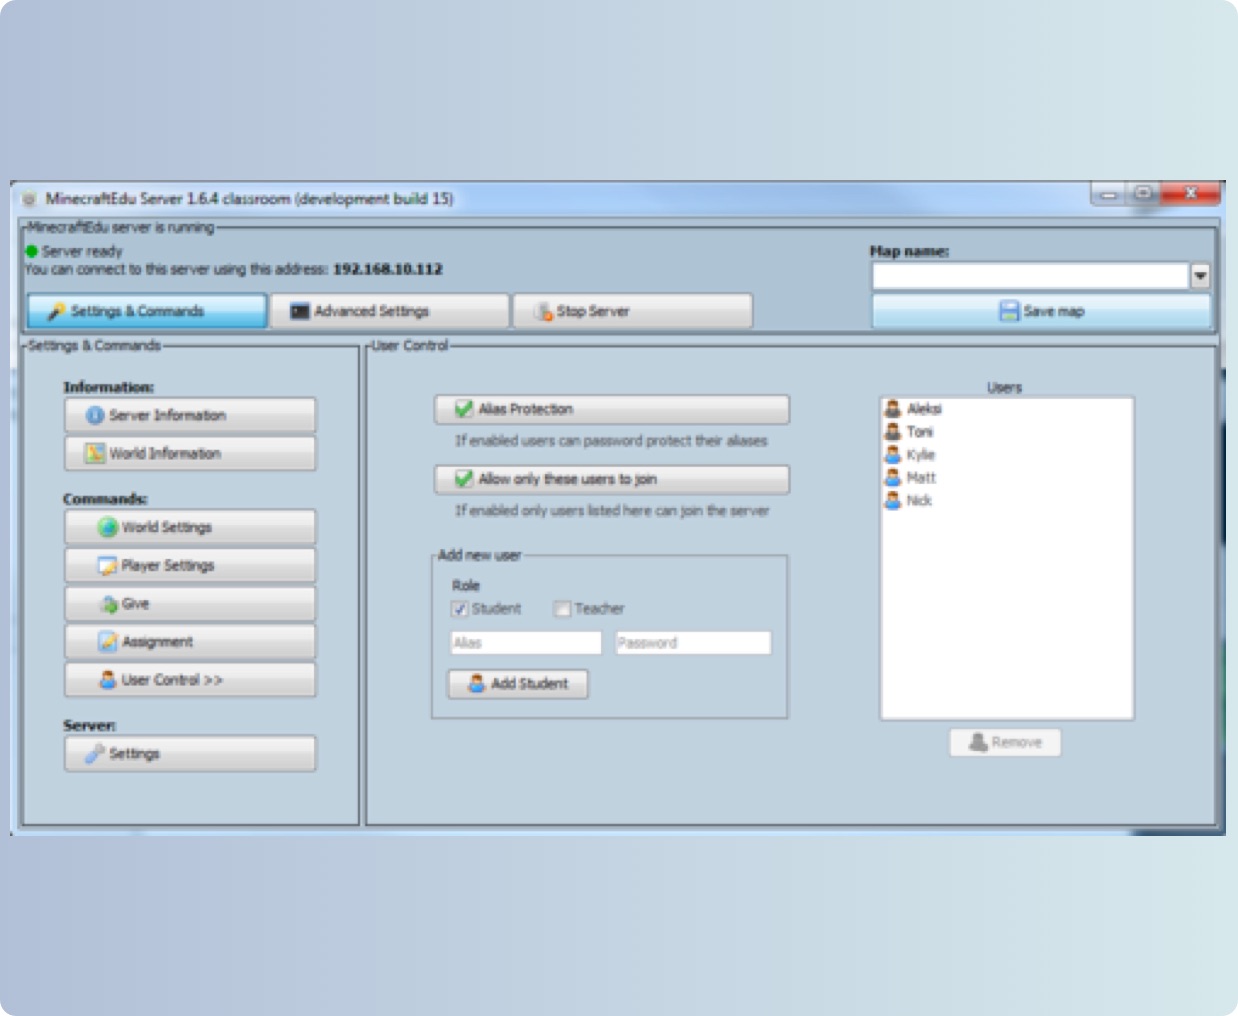Expand the Map name dropdown arrow
Viewport: 1238px width, 1016px height.
[1200, 276]
